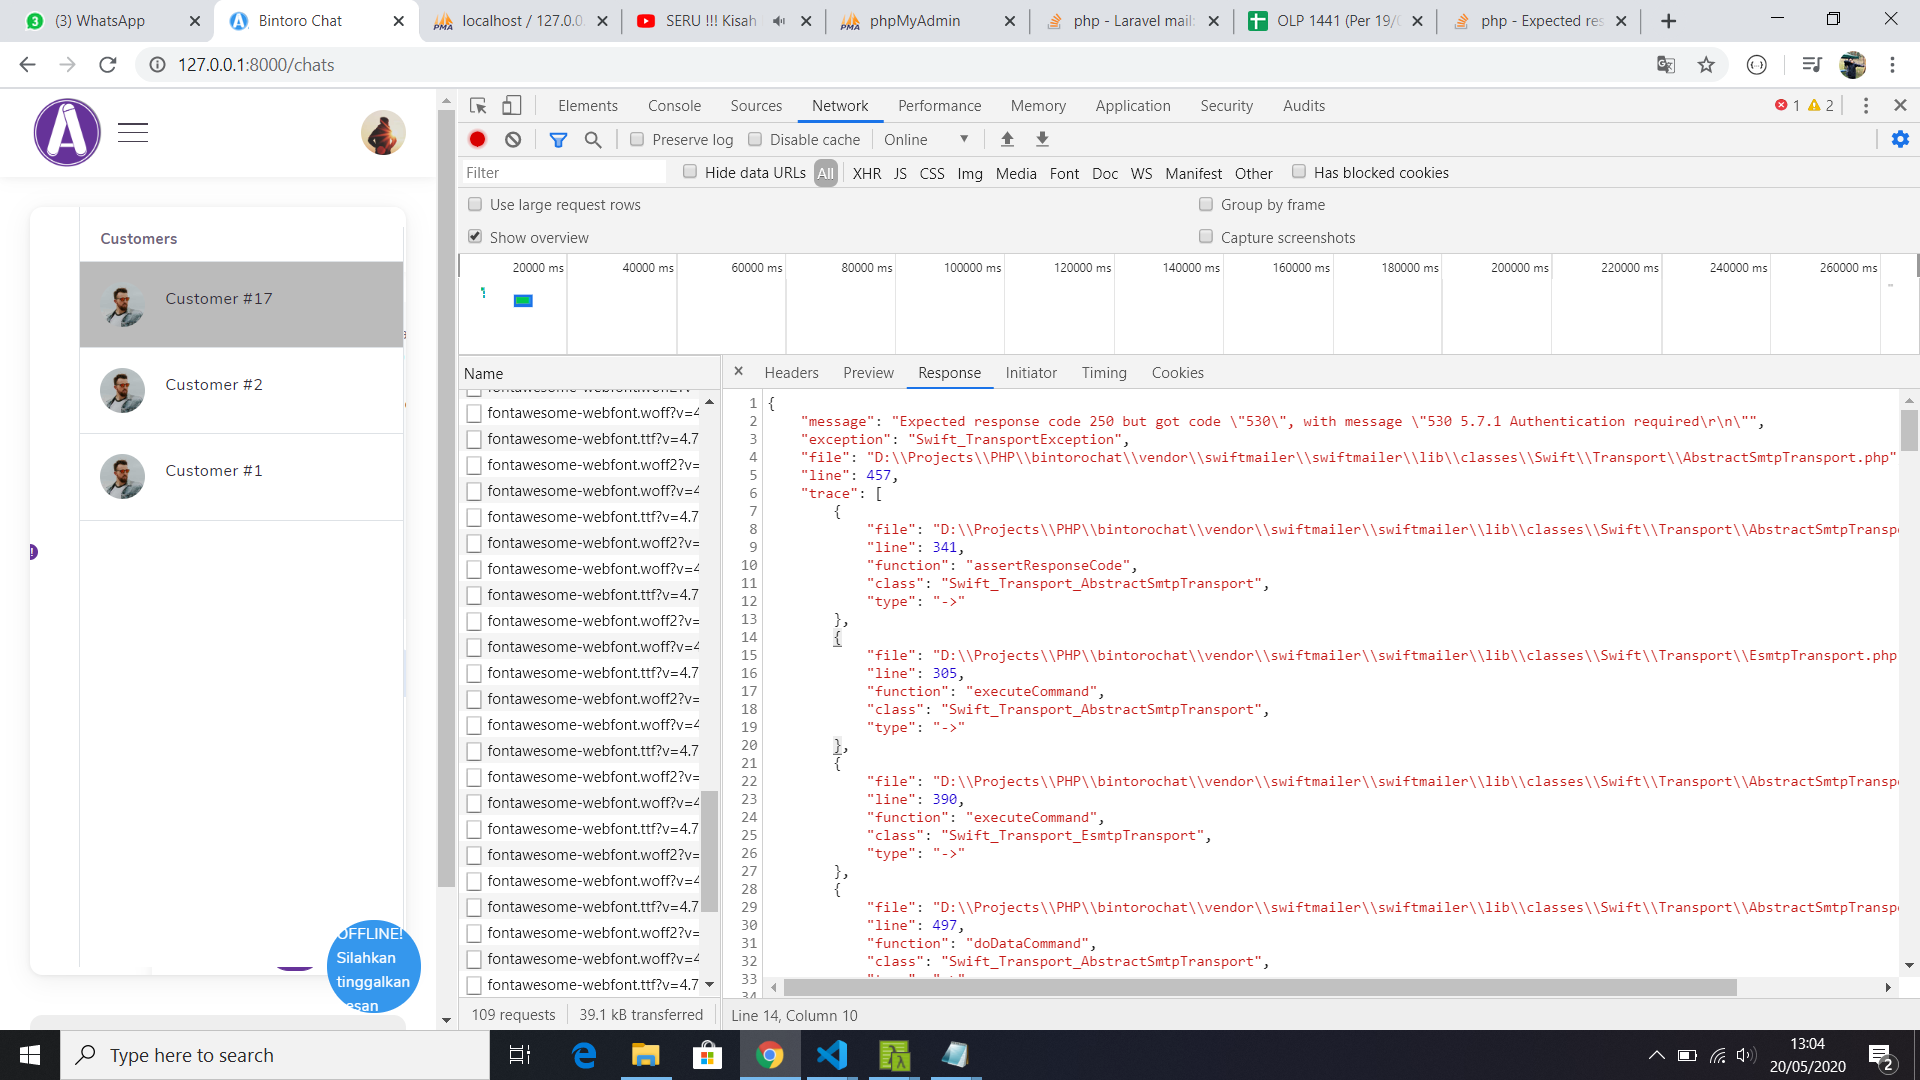Open the Sources panel tab
This screenshot has height=1080, width=1920.
coord(756,106)
